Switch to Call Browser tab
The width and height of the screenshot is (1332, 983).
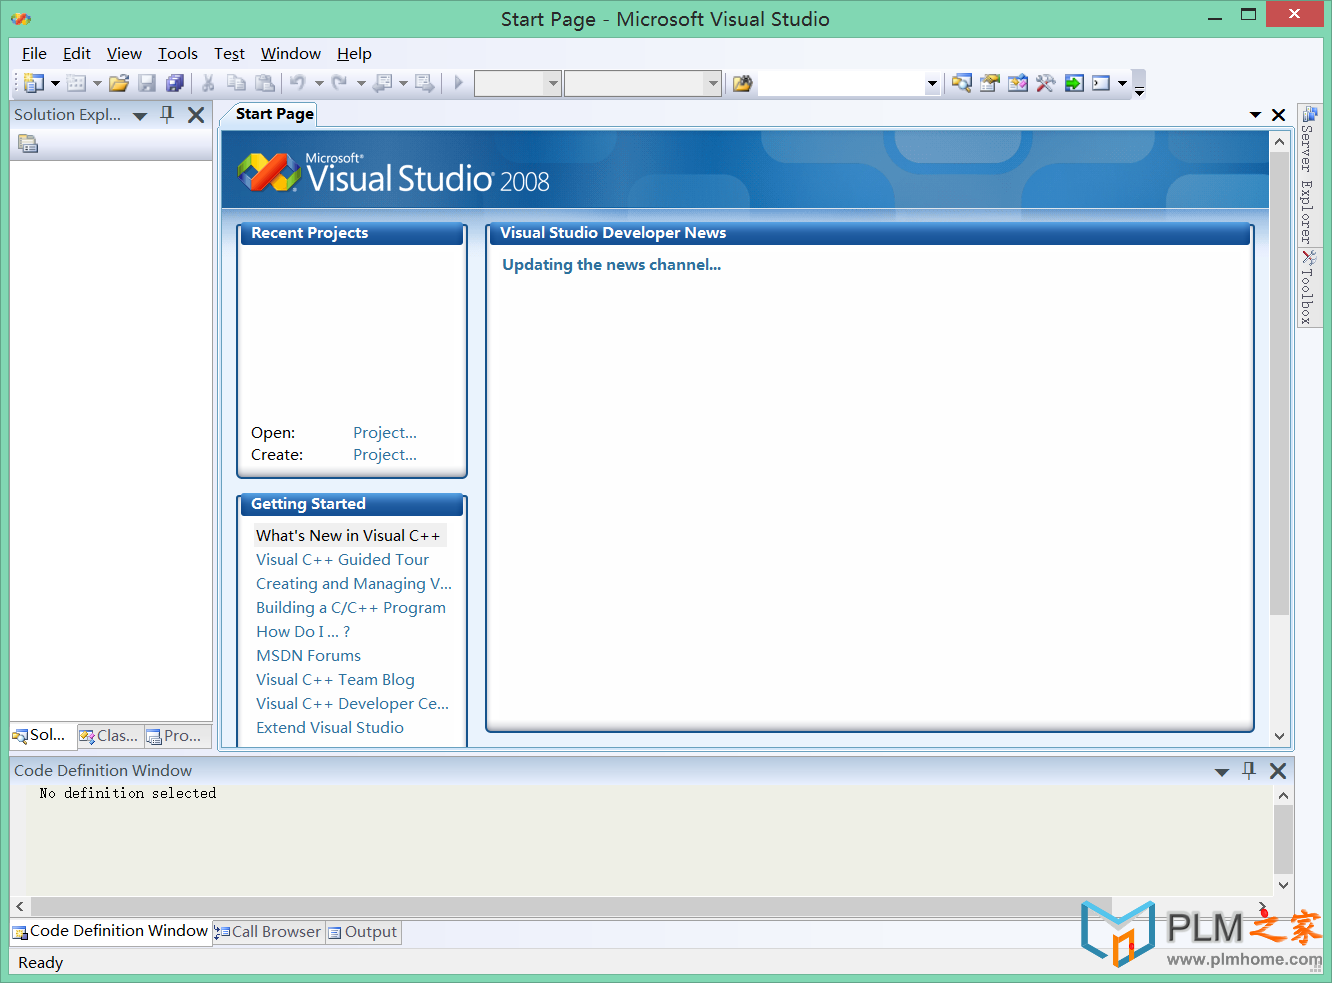[268, 931]
